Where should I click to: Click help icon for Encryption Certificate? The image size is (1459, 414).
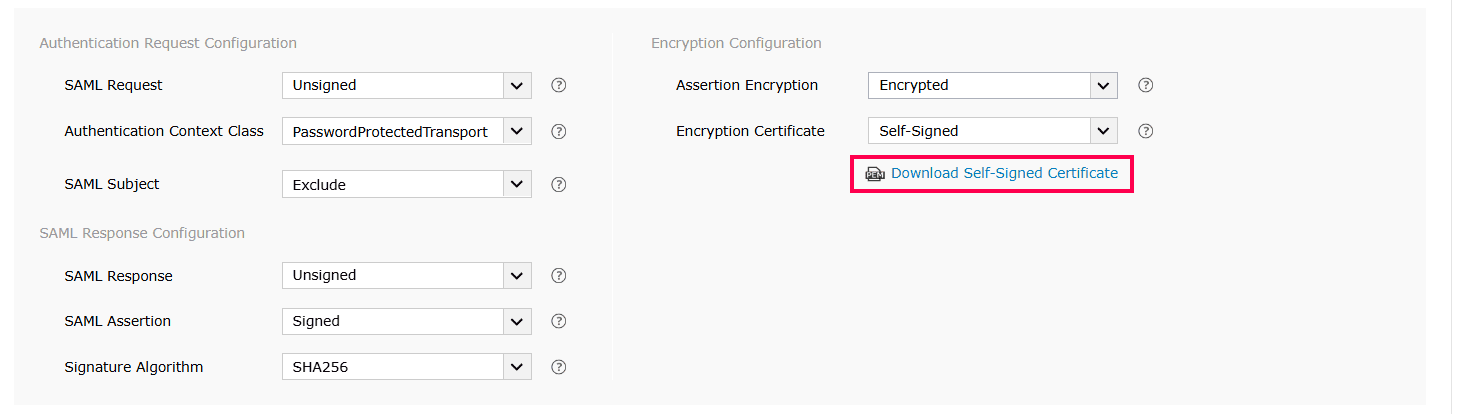[x=1146, y=131]
